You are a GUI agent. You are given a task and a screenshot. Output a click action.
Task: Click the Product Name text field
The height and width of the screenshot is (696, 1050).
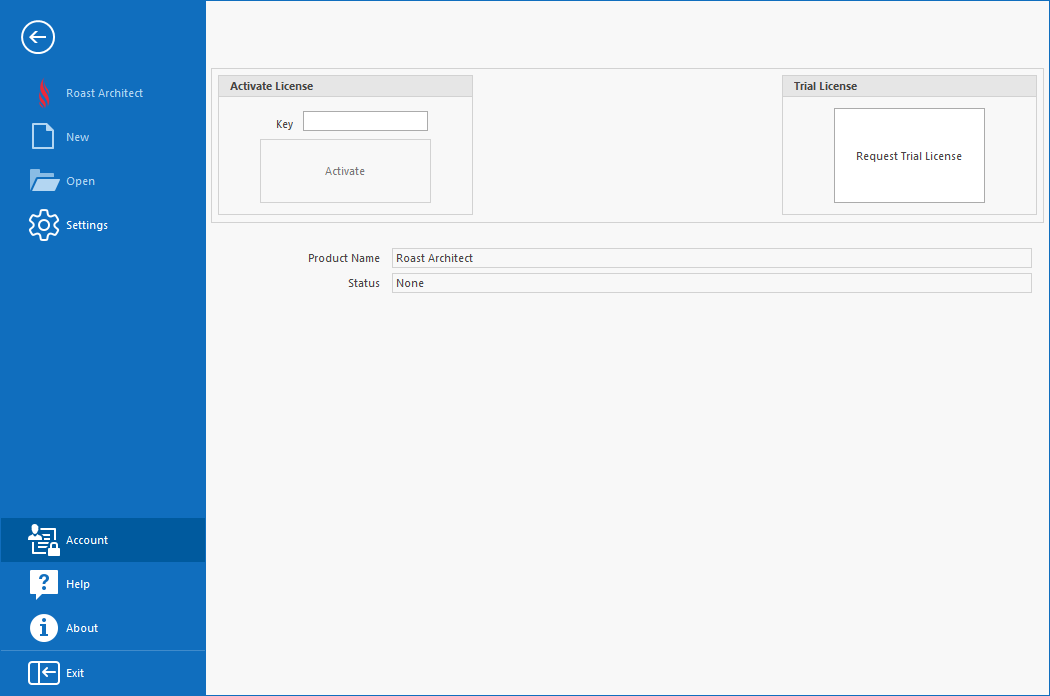click(711, 258)
